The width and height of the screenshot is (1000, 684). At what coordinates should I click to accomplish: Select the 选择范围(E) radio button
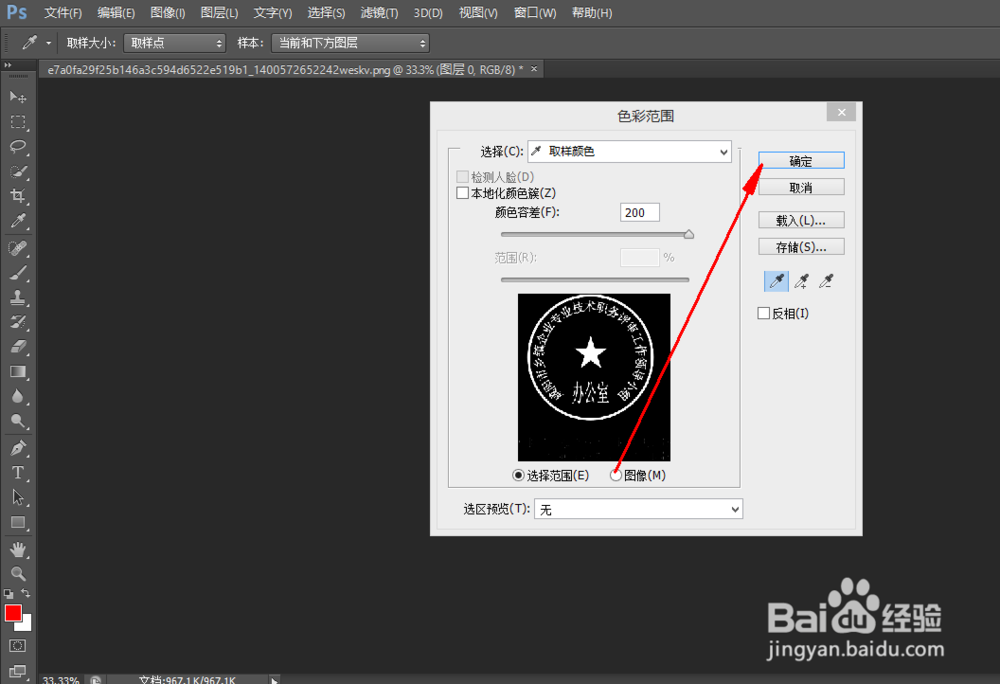point(518,476)
